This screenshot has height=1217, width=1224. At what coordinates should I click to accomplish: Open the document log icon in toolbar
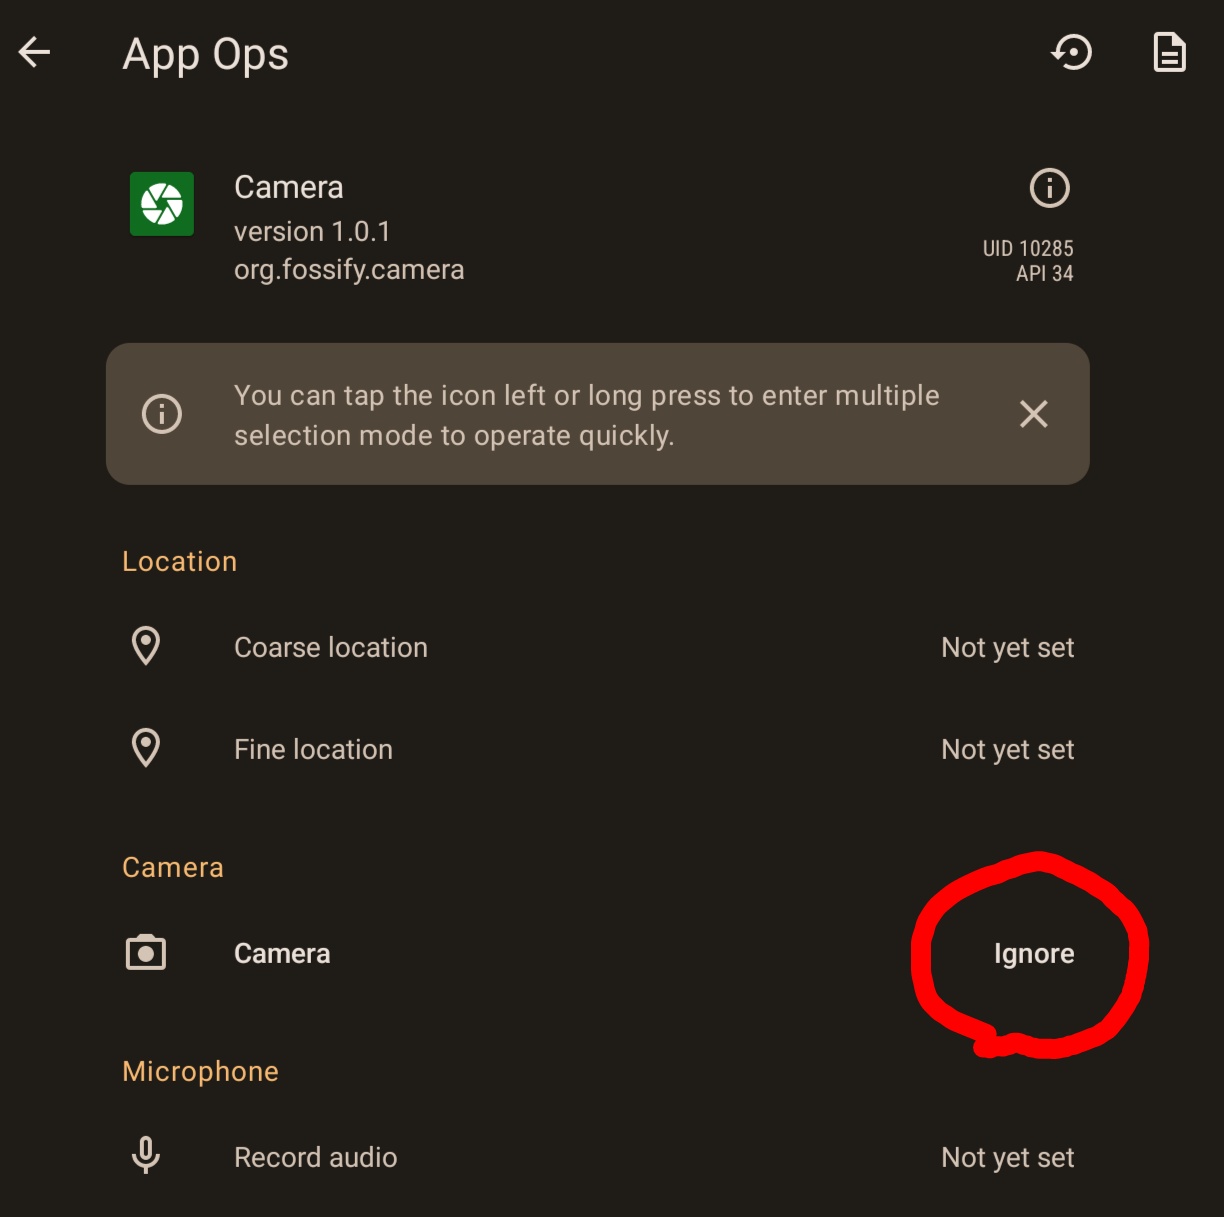click(x=1169, y=53)
